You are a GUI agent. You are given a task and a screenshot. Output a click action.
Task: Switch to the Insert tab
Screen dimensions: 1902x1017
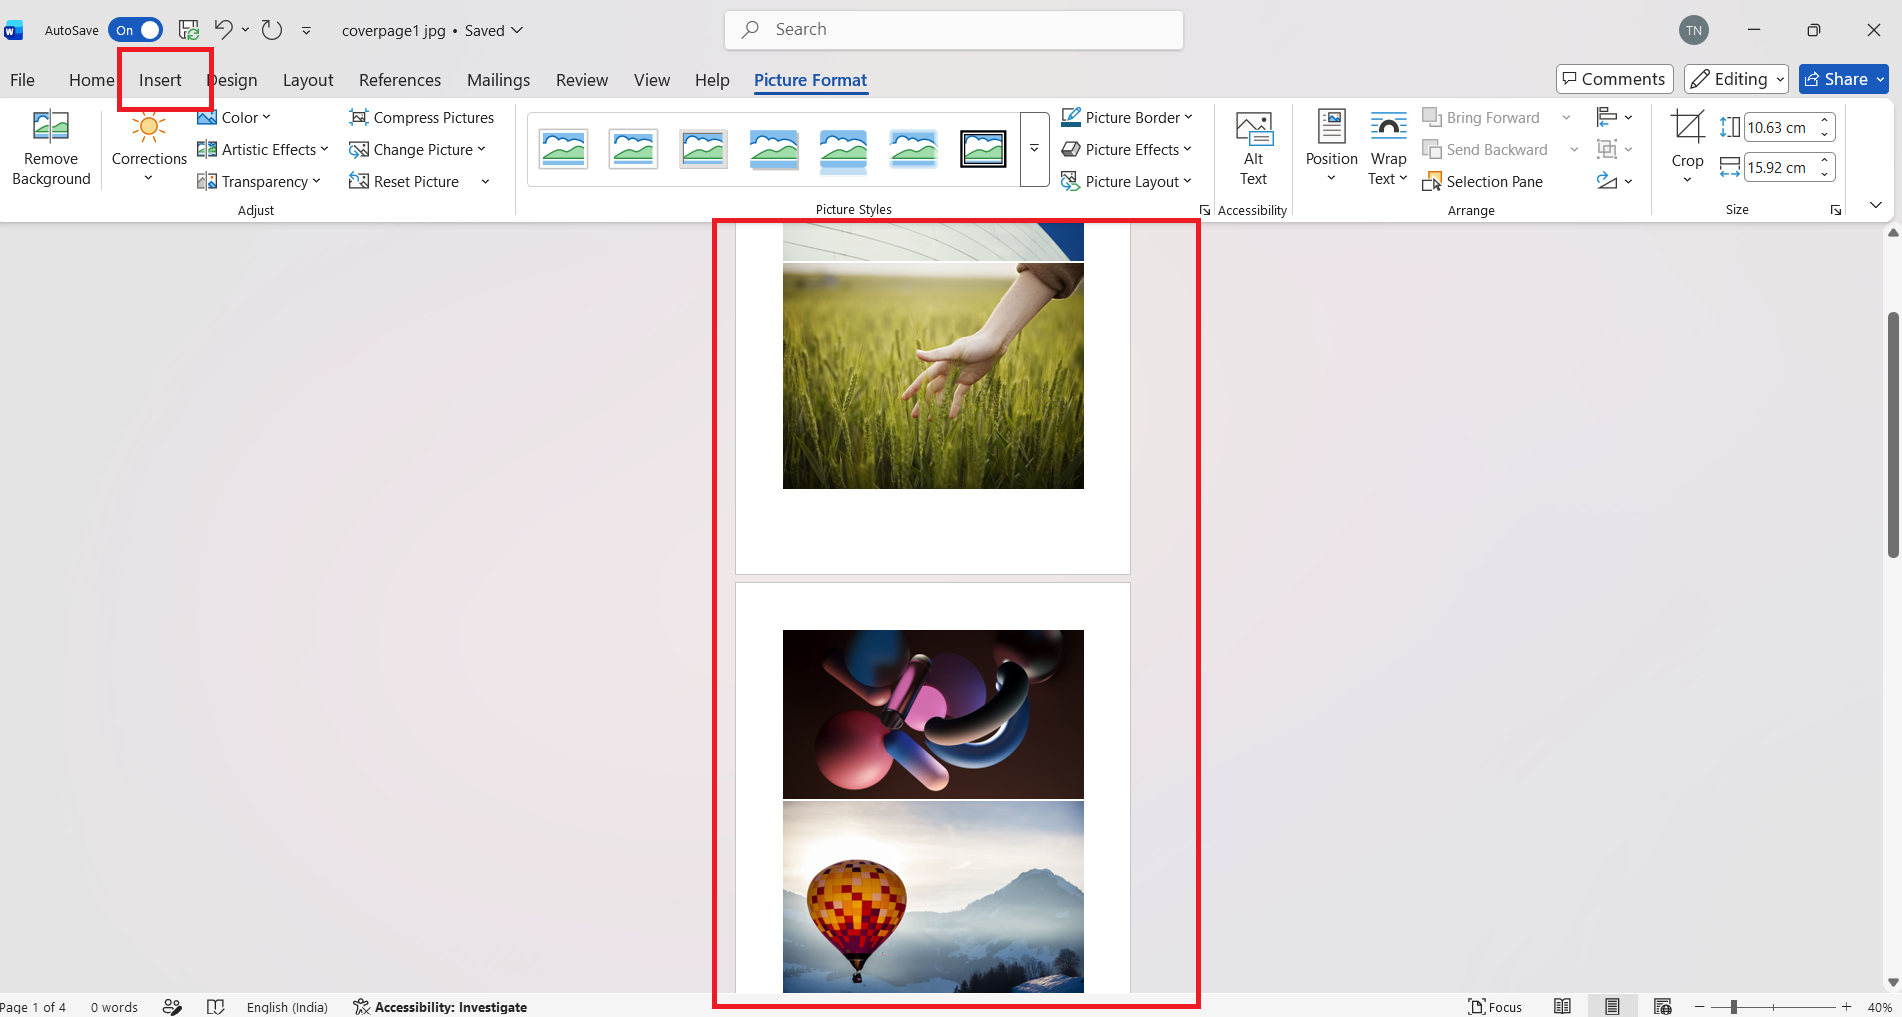[x=160, y=80]
